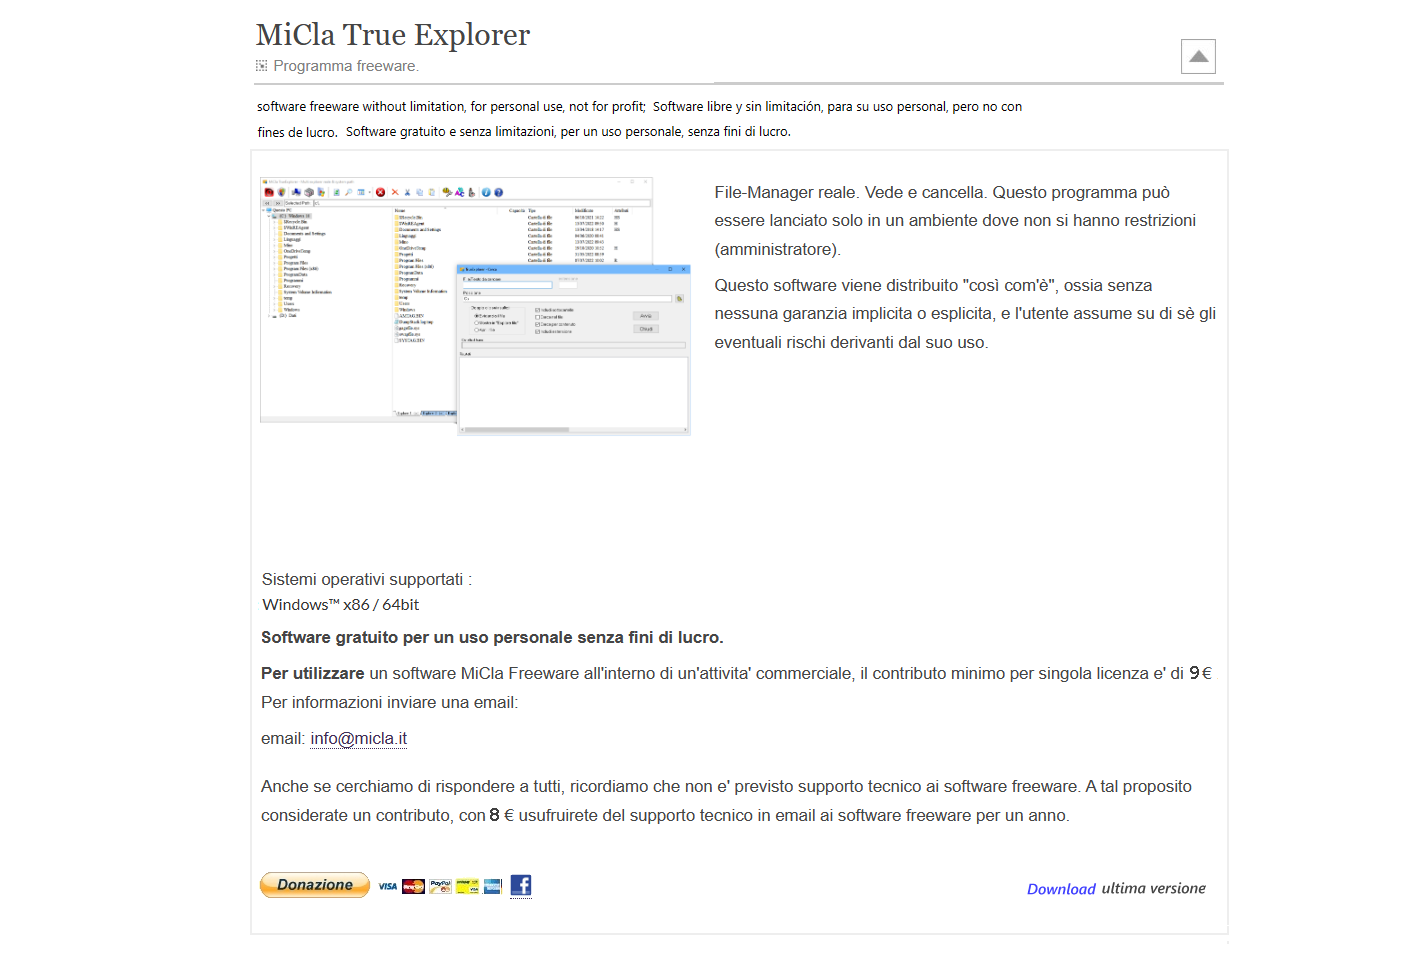
Task: Click the American Express card logo
Action: [492, 886]
